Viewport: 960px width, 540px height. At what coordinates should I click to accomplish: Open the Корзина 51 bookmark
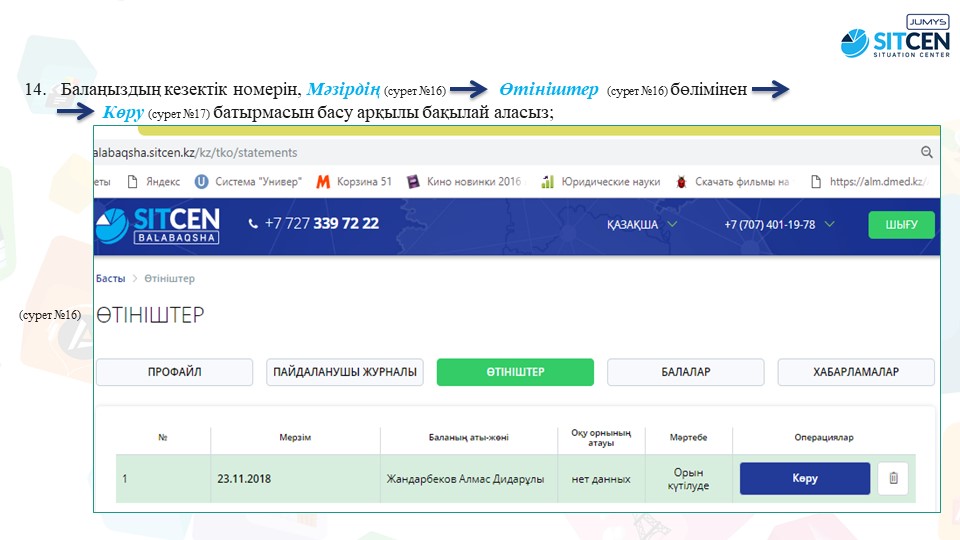[354, 182]
